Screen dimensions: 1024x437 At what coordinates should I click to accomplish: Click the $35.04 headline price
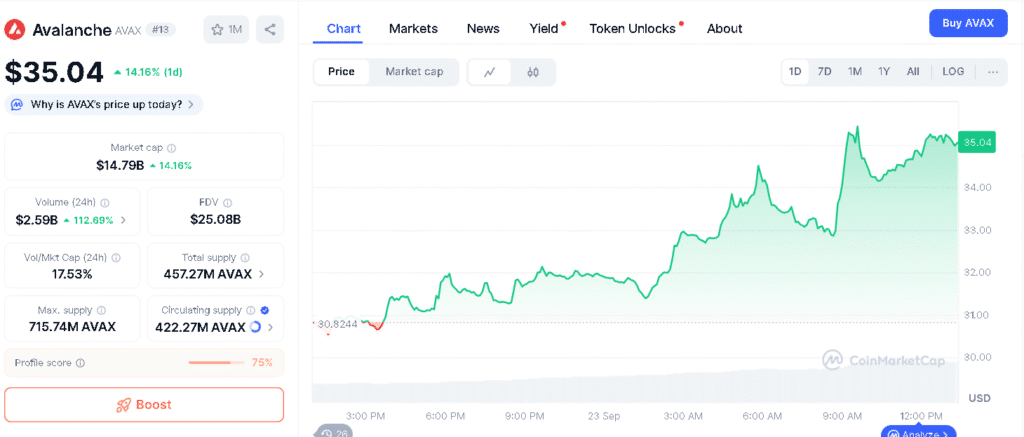(x=54, y=72)
